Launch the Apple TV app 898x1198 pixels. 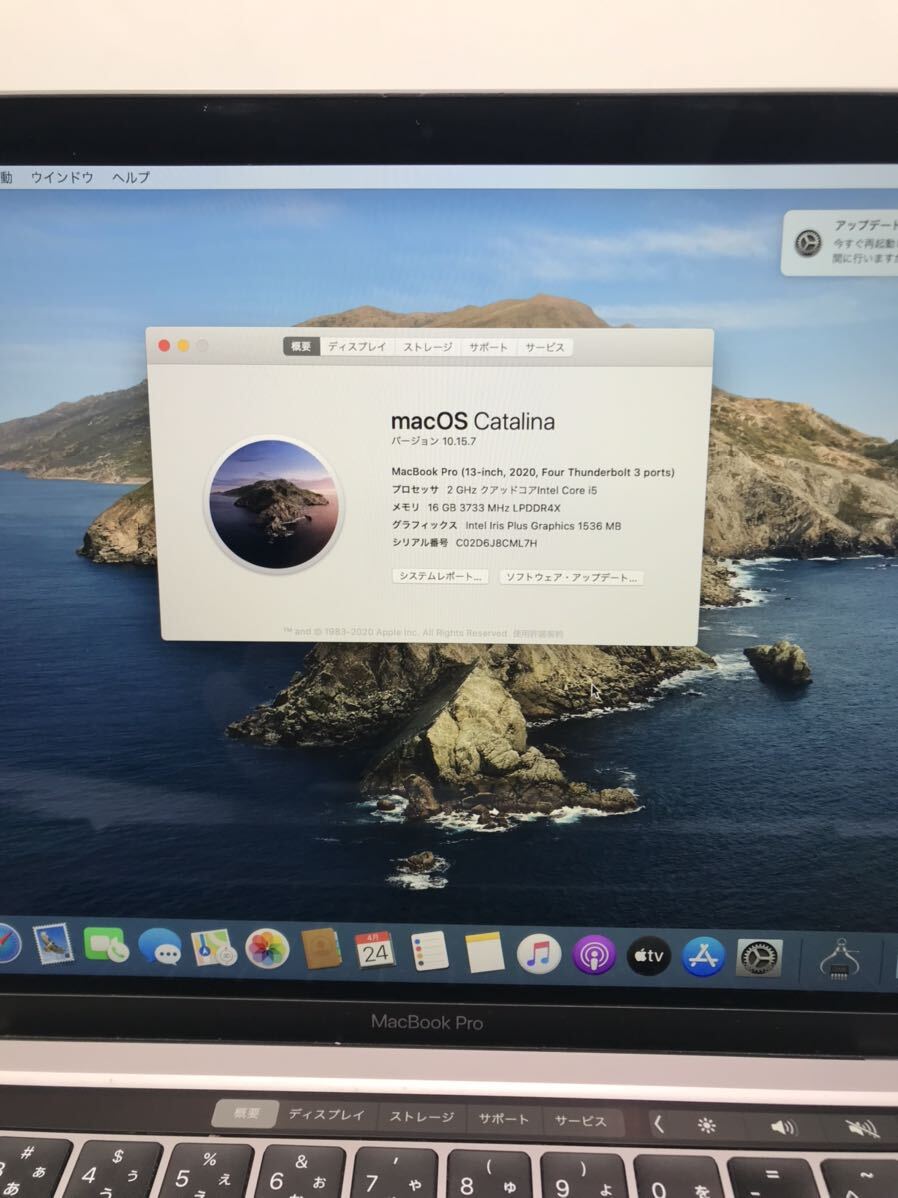[x=649, y=956]
